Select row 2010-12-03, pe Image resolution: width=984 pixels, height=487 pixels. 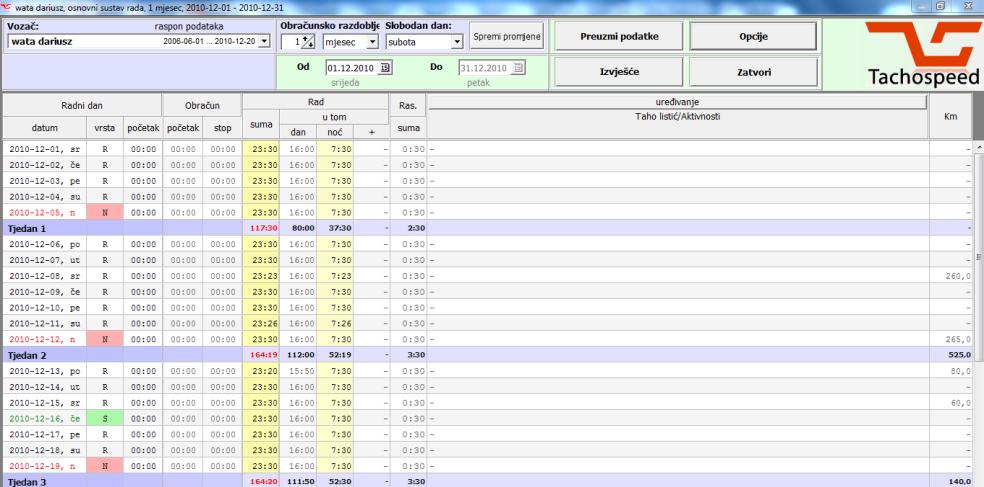487,181
